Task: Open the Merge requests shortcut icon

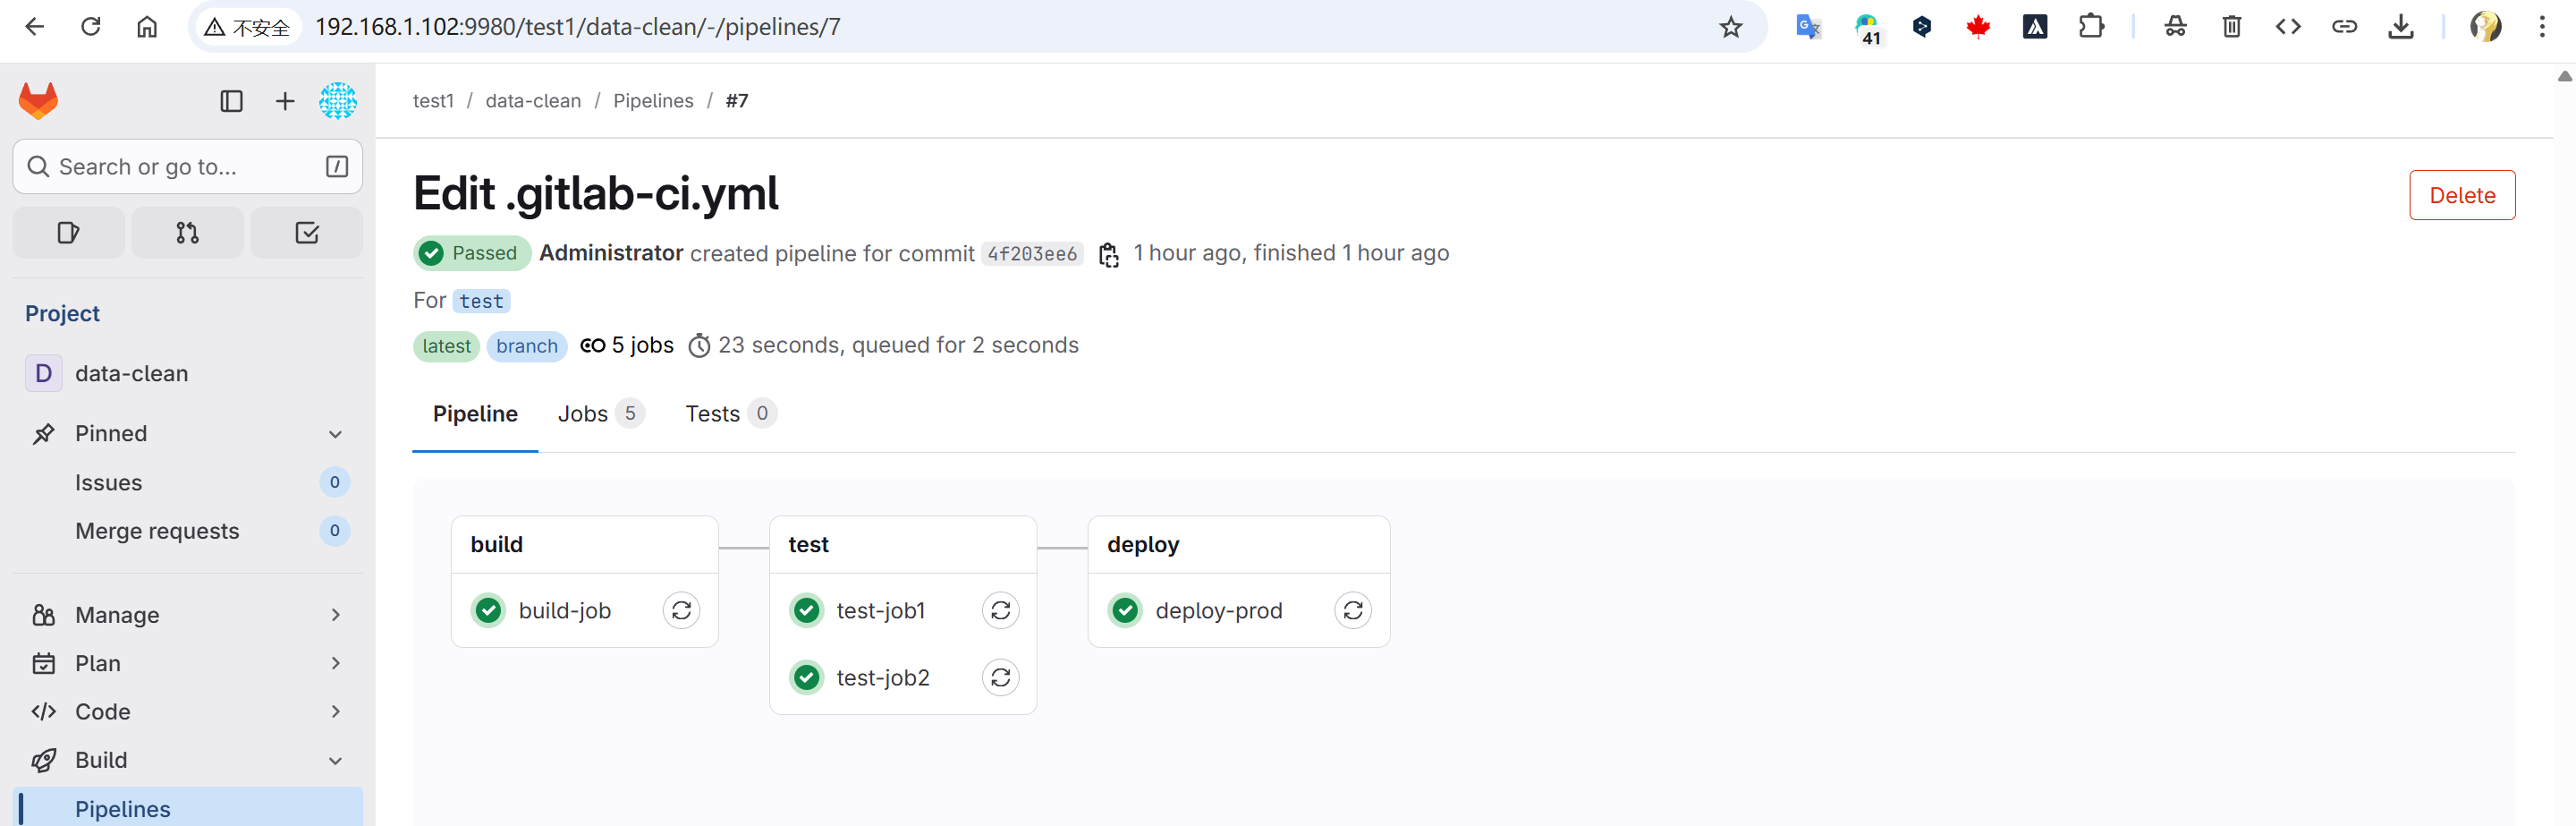Action: (187, 233)
